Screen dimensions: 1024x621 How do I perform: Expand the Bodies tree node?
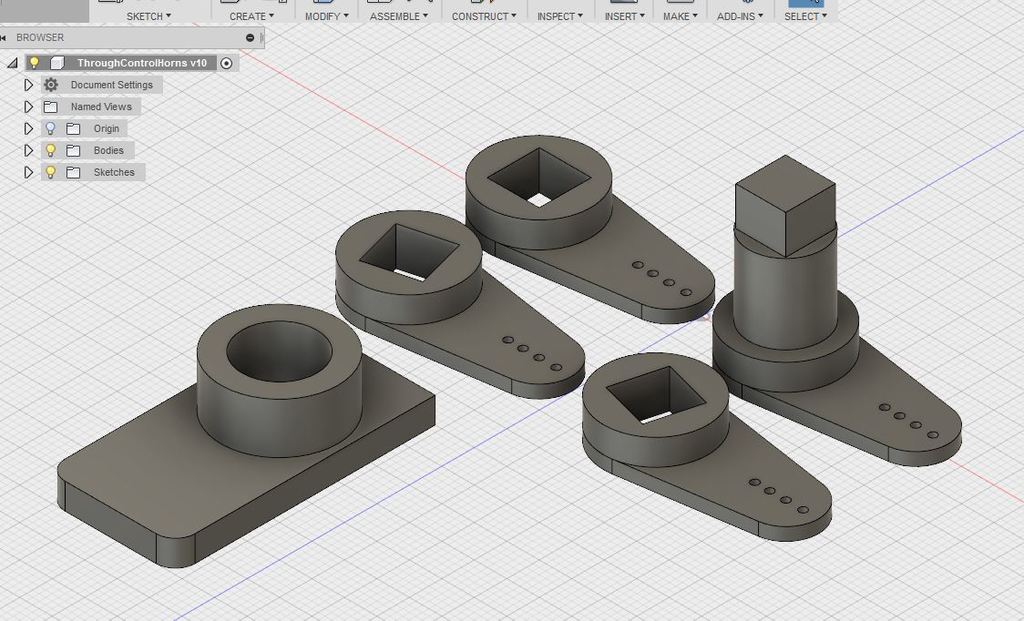coord(29,151)
